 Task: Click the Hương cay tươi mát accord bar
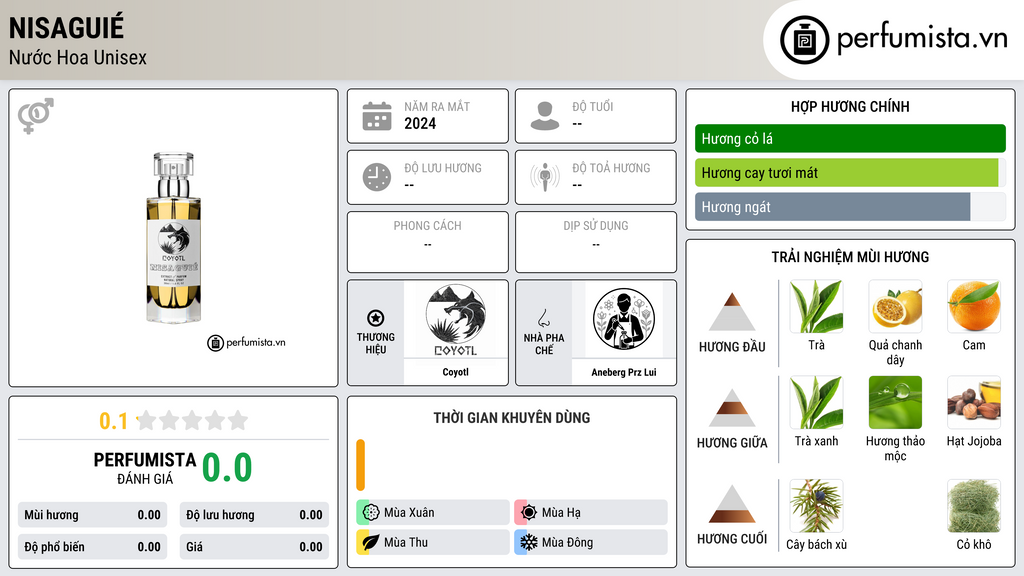[846, 173]
